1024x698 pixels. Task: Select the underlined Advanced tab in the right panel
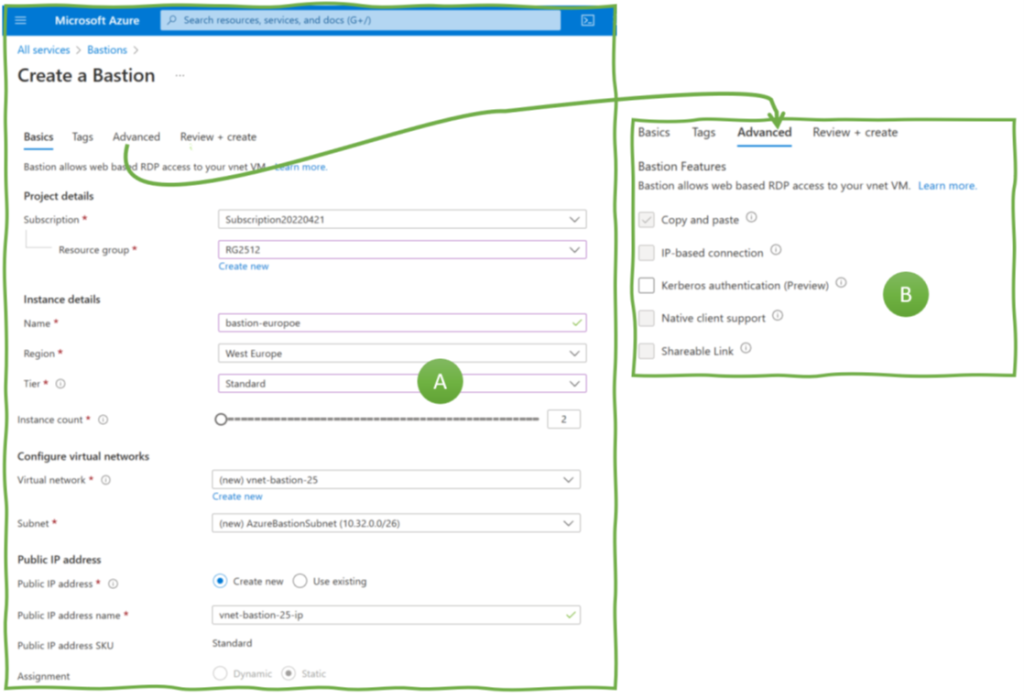point(764,133)
